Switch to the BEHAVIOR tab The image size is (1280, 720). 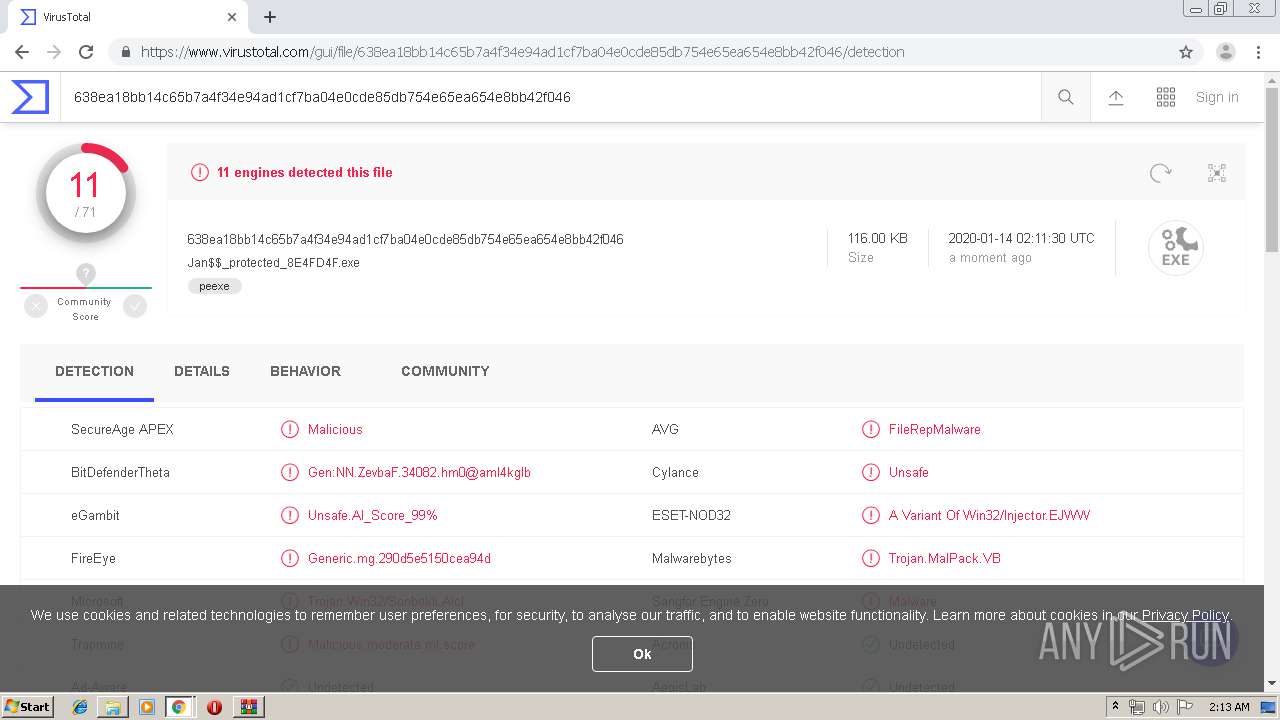(305, 371)
